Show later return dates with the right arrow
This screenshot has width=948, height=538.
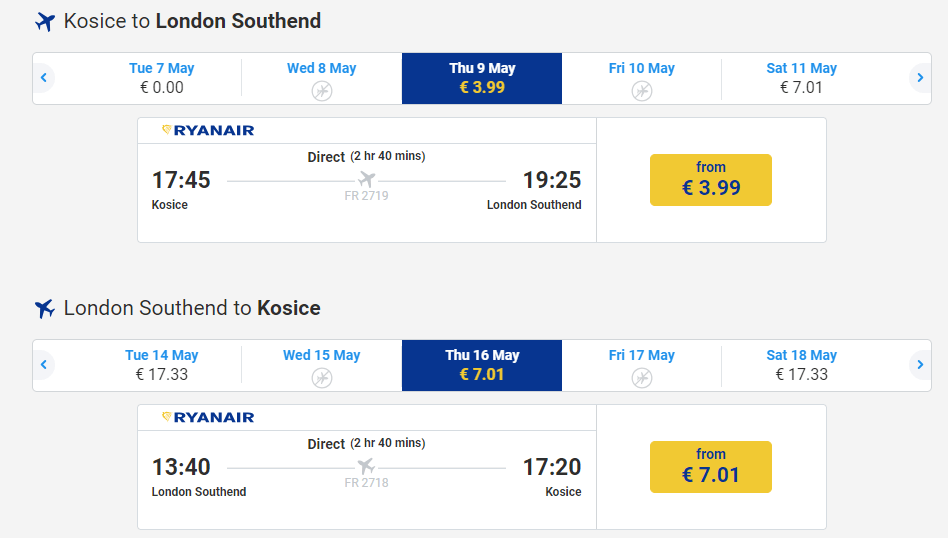[x=920, y=365]
